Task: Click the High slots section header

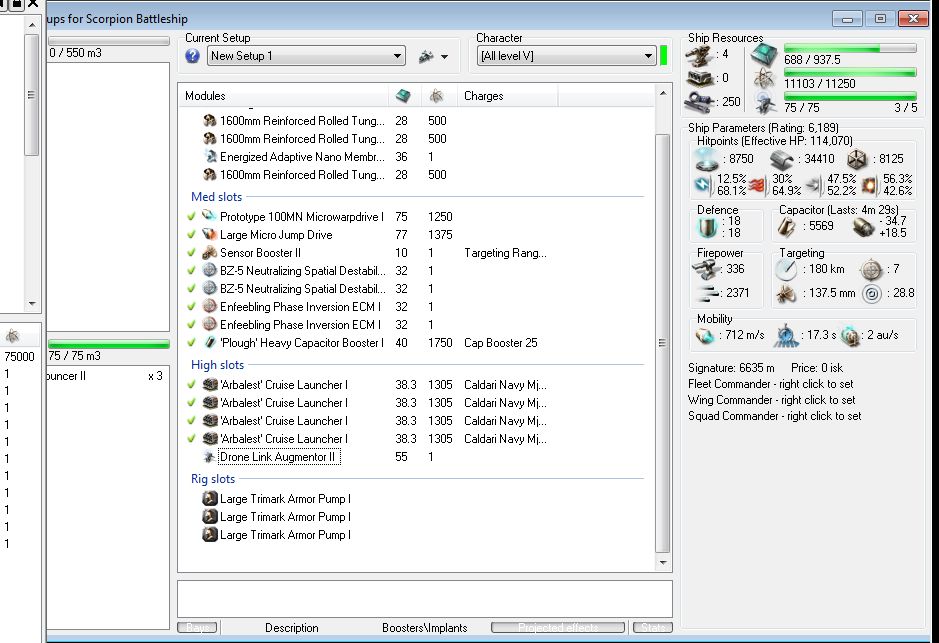Action: tap(217, 365)
